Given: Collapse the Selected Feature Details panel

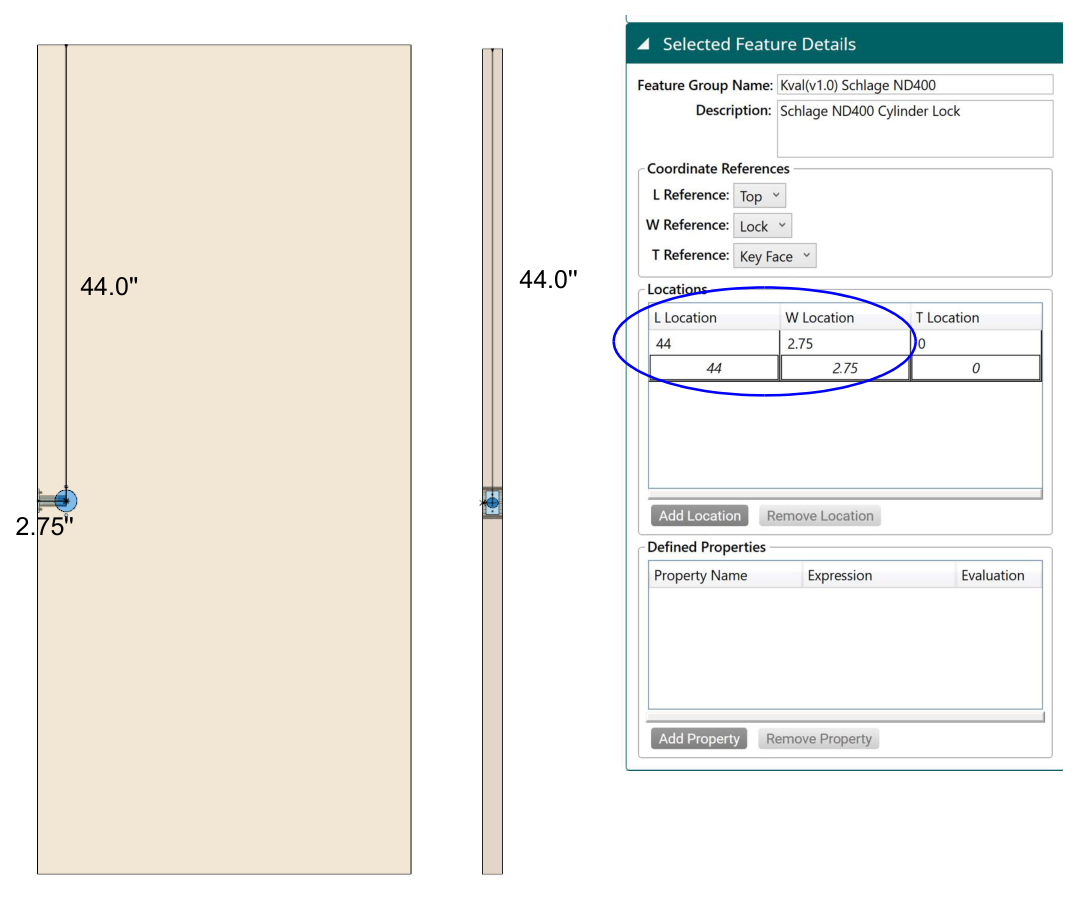Looking at the screenshot, I should point(644,45).
